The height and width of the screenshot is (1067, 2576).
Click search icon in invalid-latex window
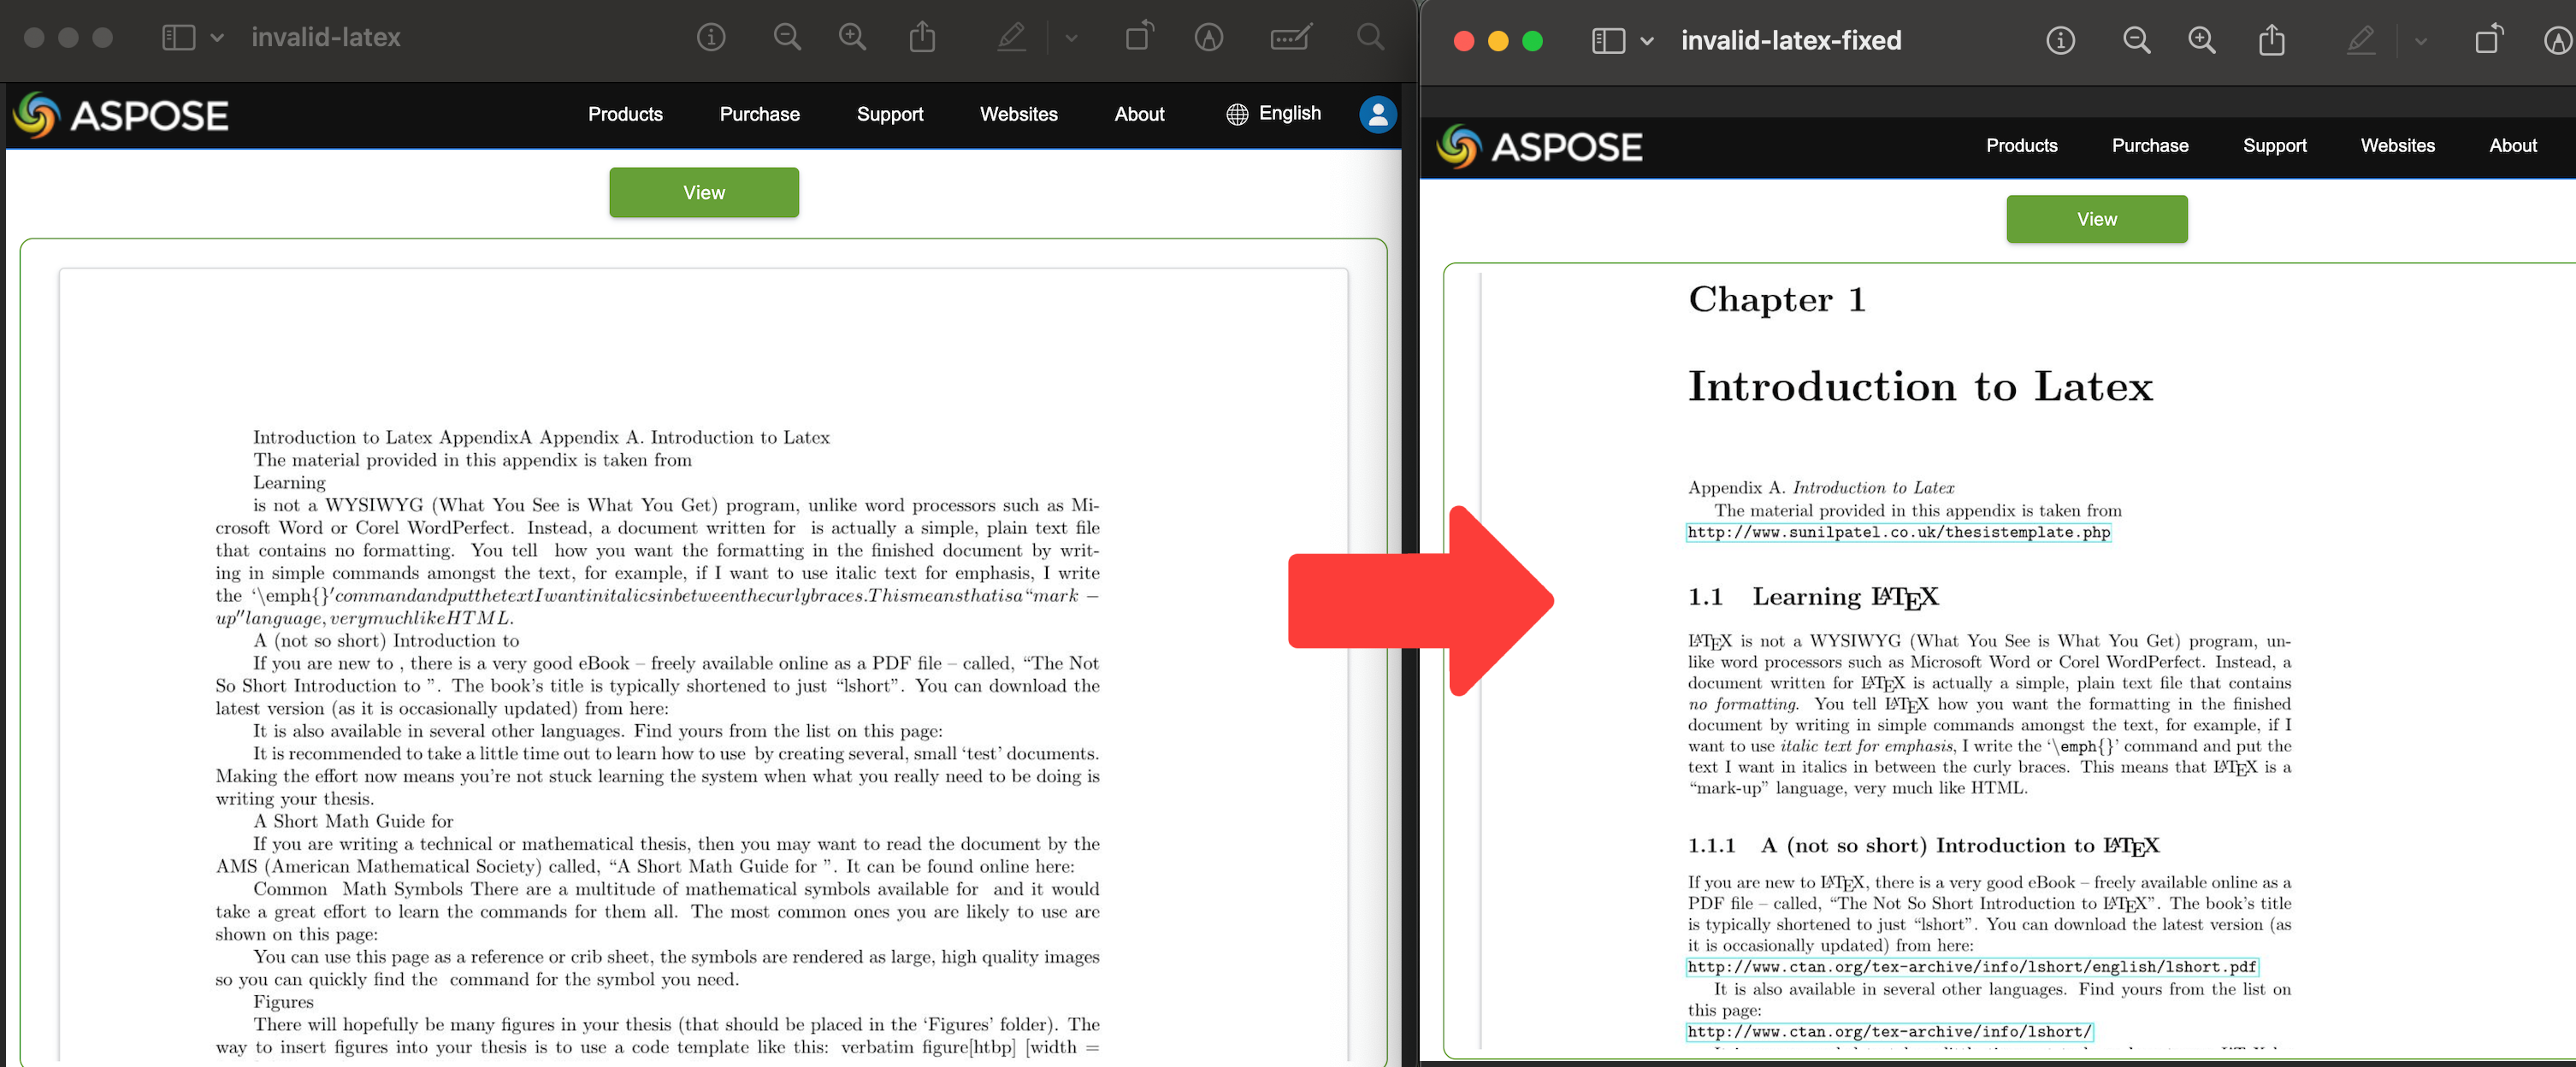(x=1370, y=37)
